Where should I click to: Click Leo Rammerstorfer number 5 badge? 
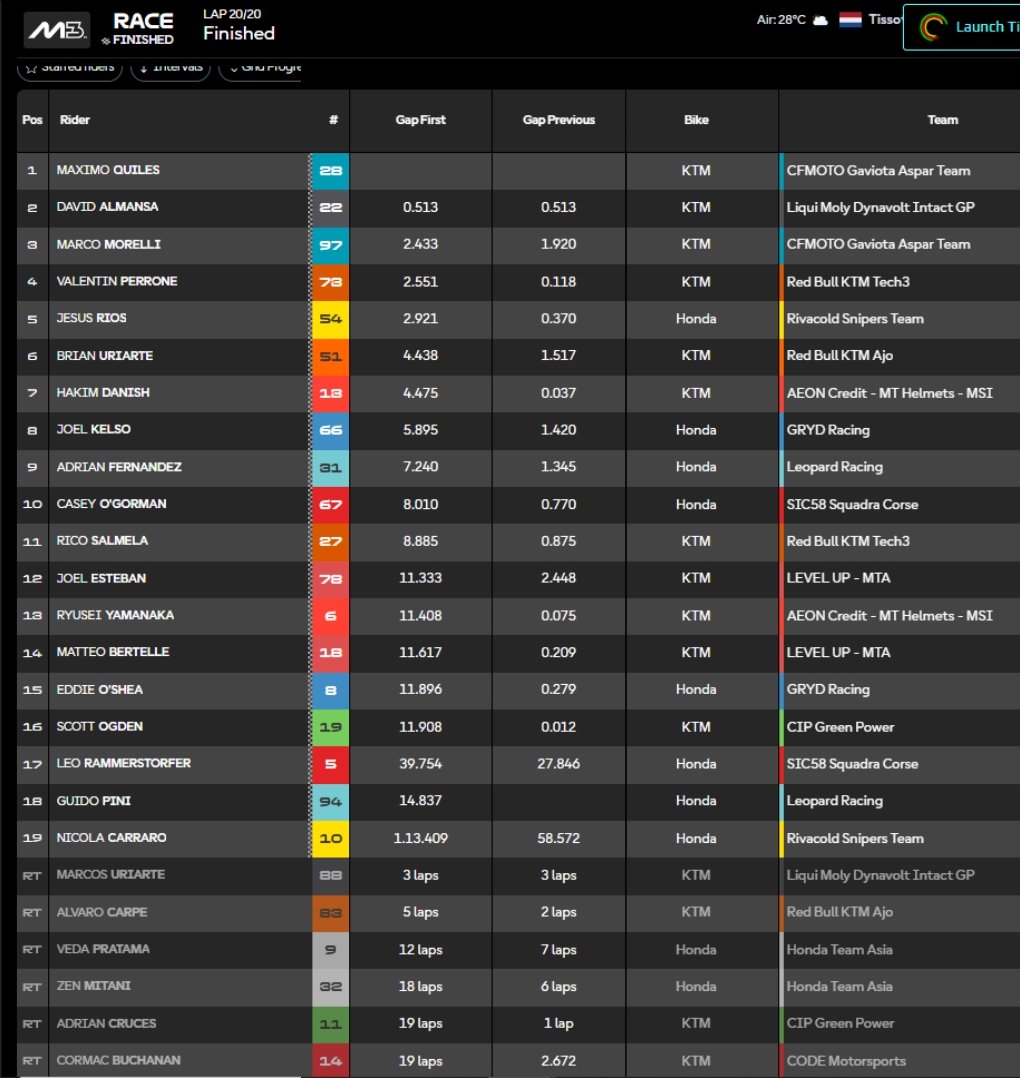click(x=331, y=764)
